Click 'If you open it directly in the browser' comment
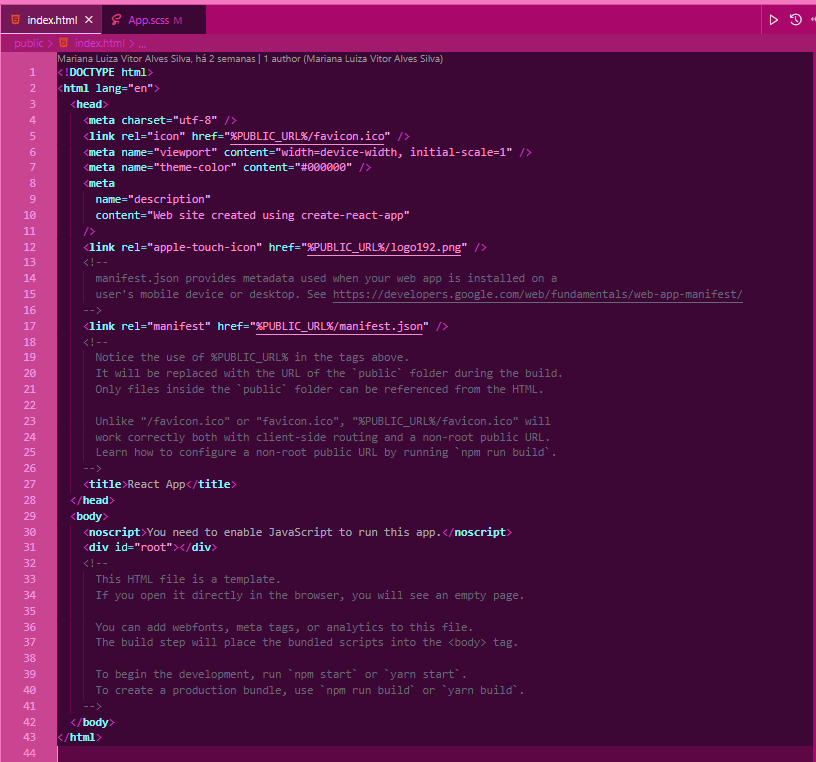 point(310,595)
